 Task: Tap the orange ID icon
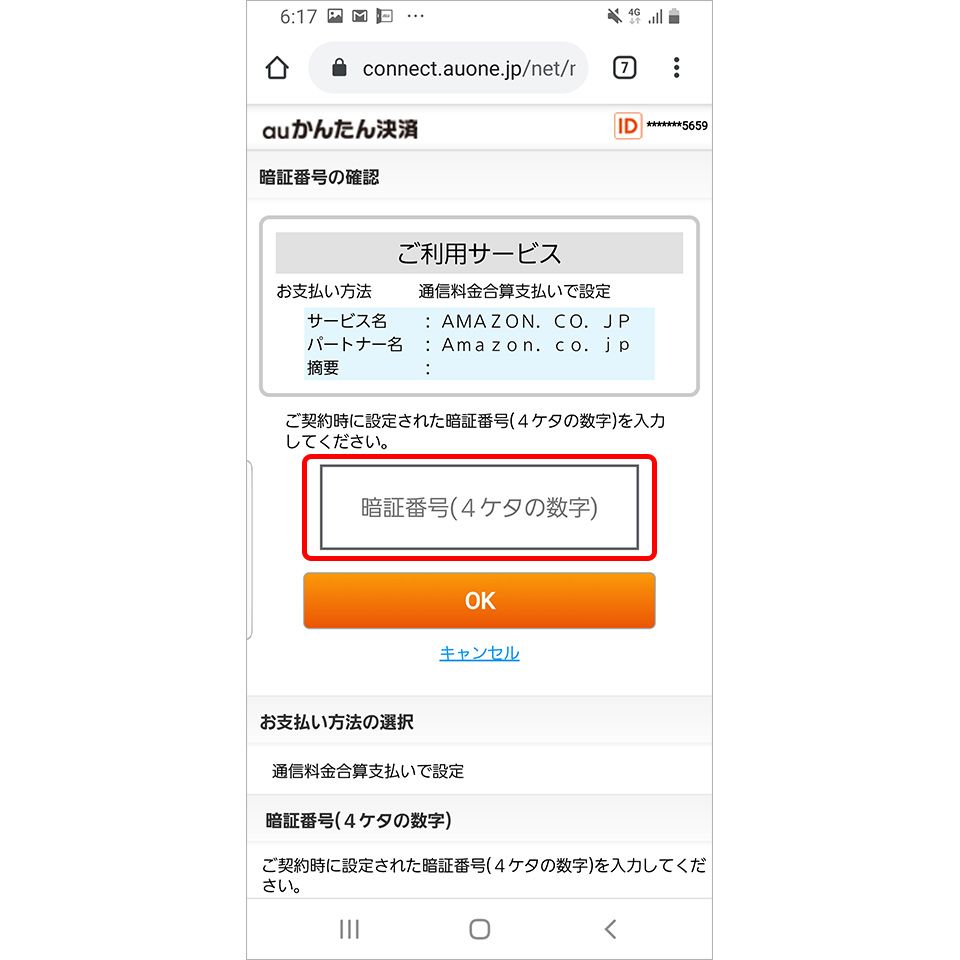tap(628, 126)
